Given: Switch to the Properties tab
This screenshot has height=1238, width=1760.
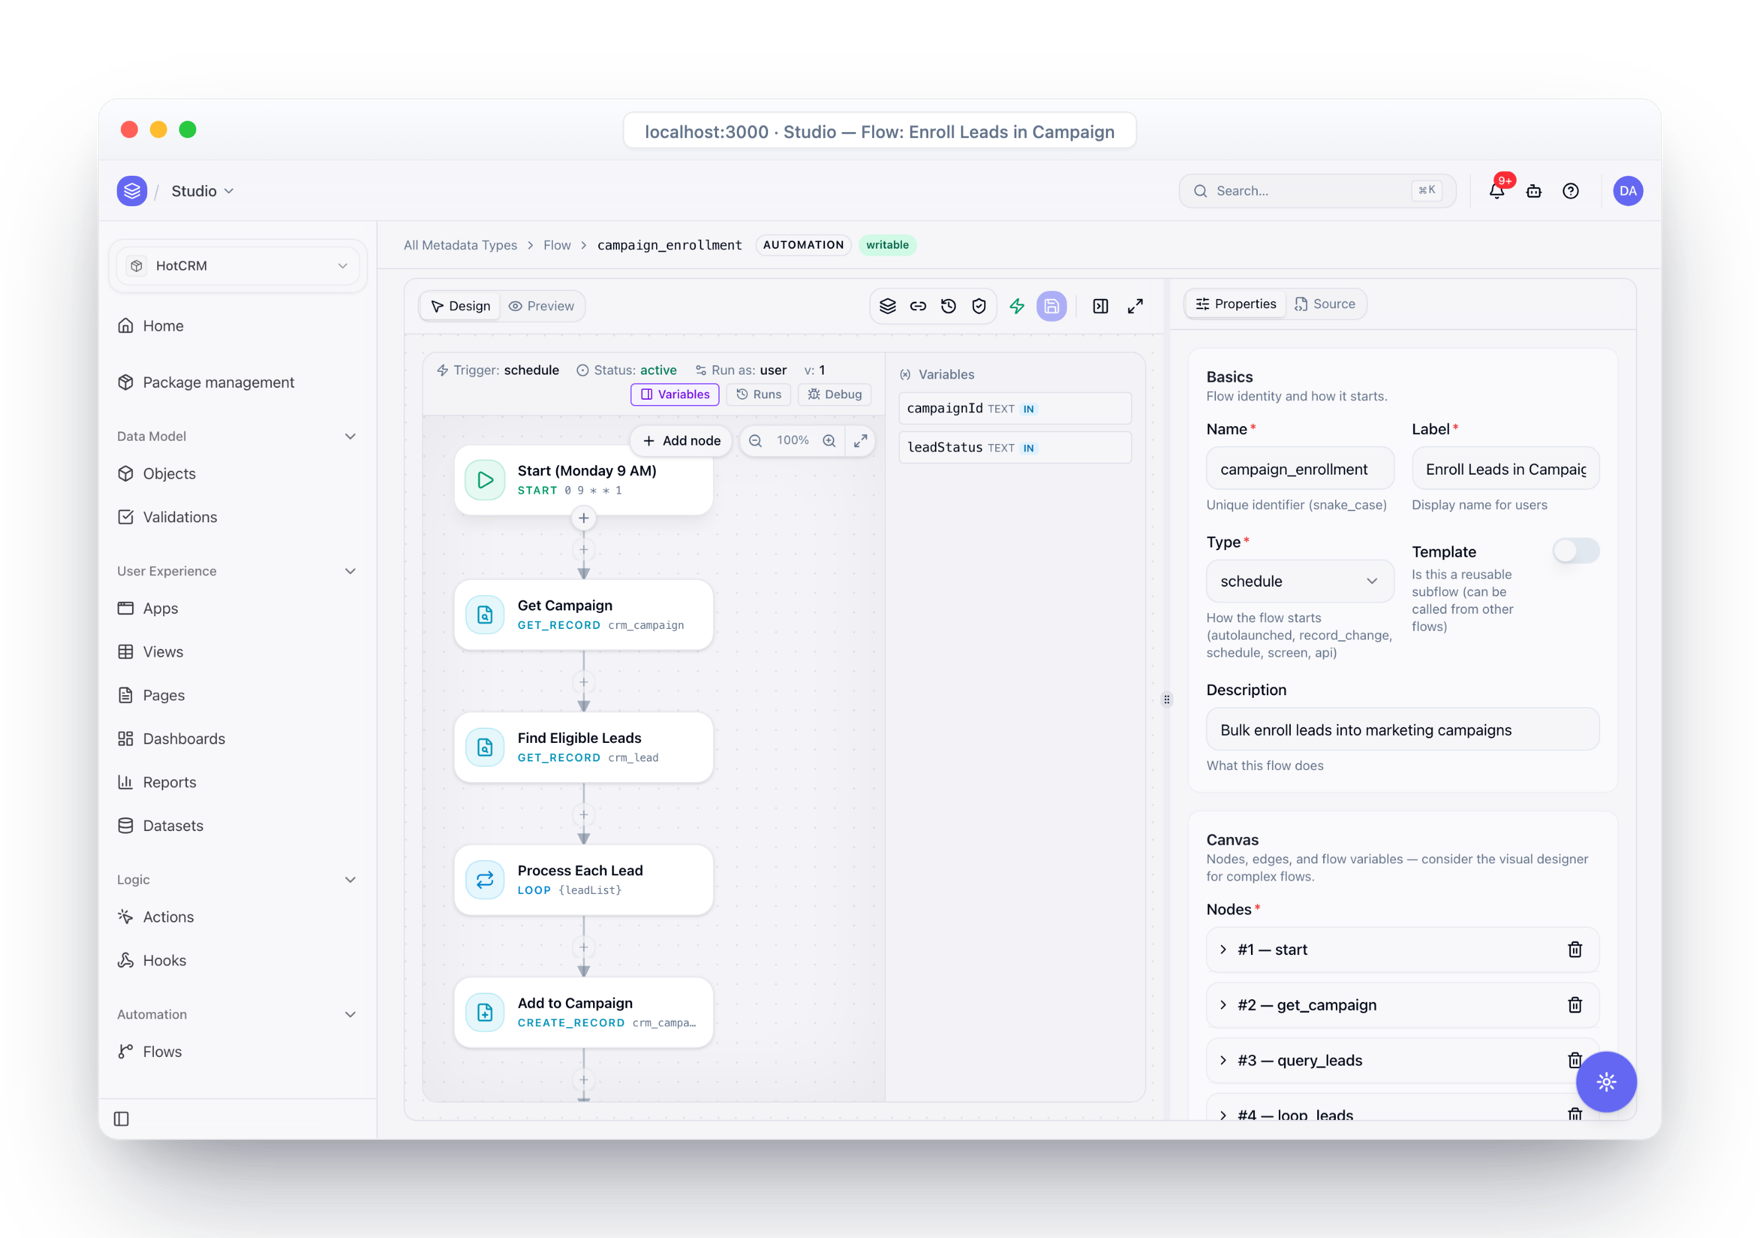Looking at the screenshot, I should 1236,304.
